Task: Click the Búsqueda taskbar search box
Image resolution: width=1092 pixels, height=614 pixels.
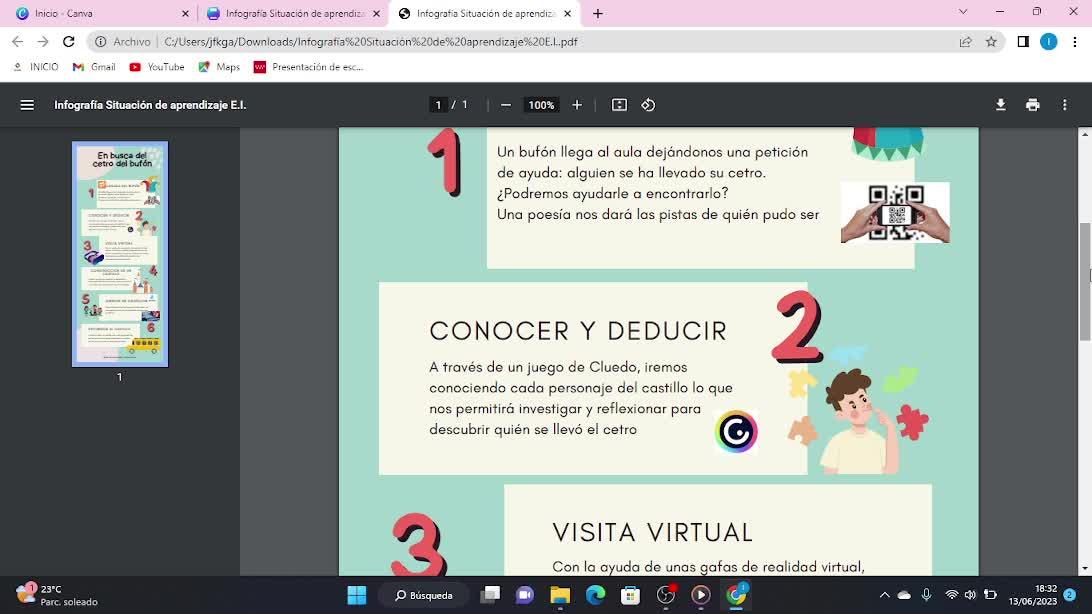Action: point(424,595)
